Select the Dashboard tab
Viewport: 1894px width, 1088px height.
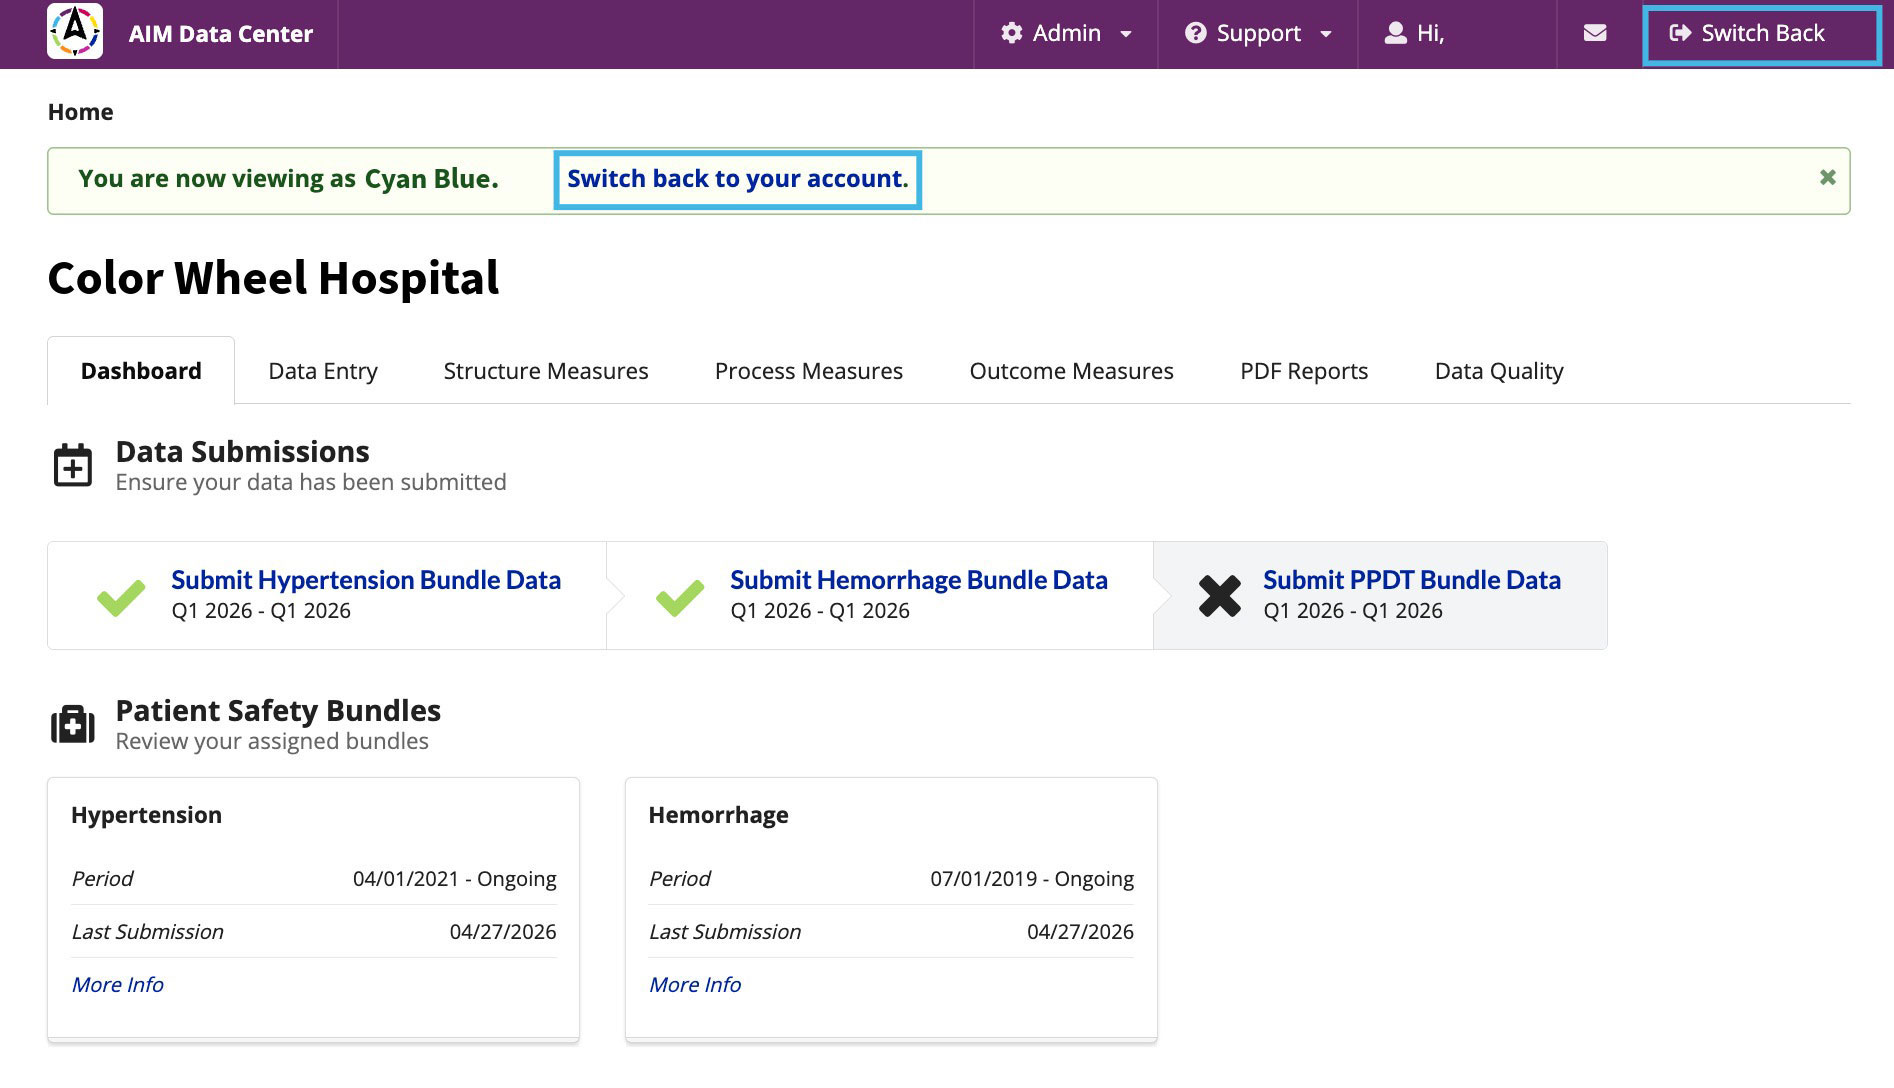(x=141, y=371)
